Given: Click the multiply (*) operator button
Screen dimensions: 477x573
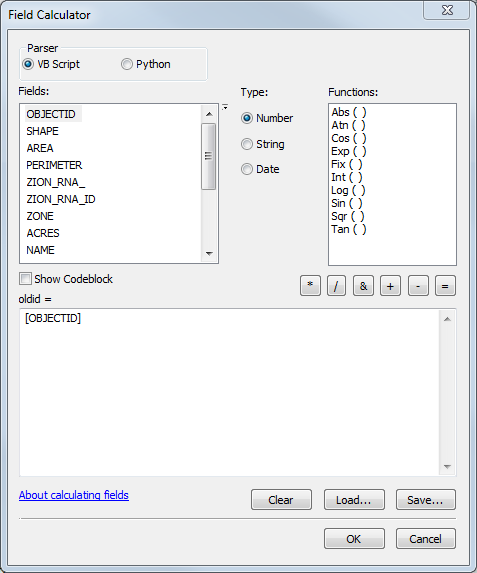Looking at the screenshot, I should 310,285.
